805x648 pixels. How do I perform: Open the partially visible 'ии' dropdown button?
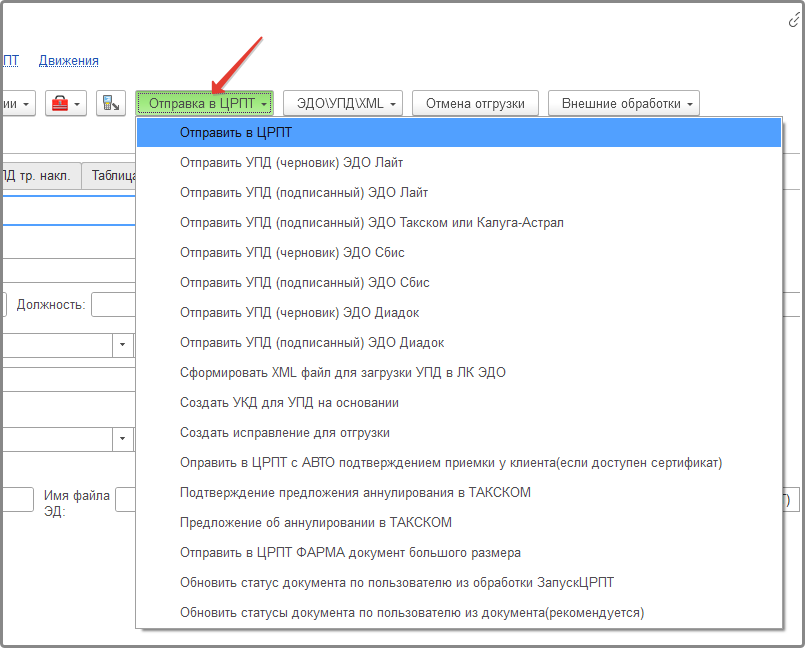pyautogui.click(x=18, y=104)
